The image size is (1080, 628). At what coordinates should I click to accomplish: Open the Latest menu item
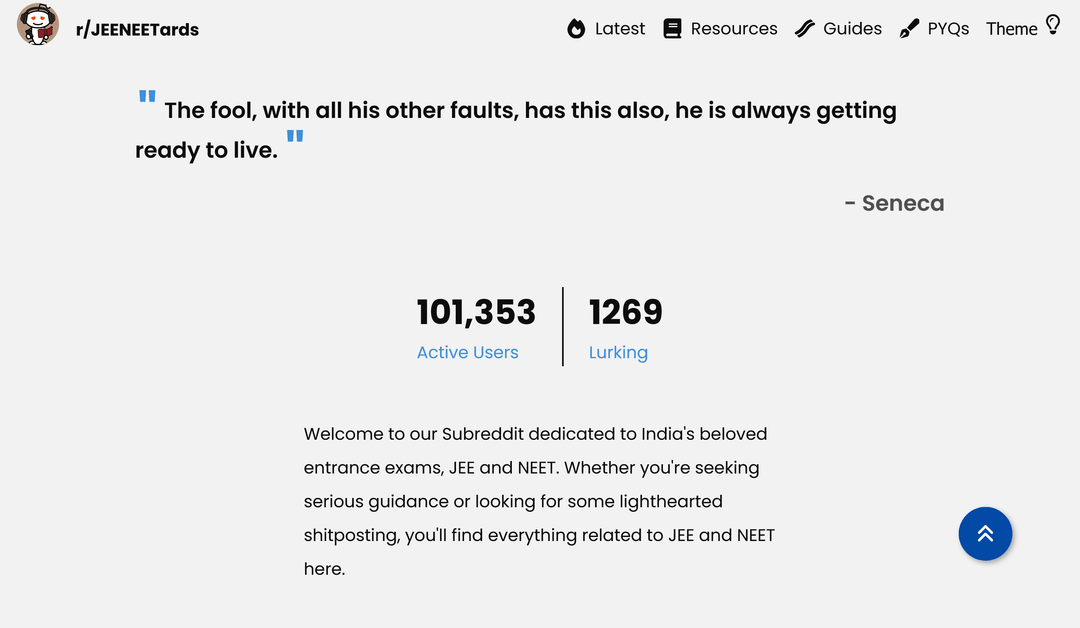pos(620,29)
